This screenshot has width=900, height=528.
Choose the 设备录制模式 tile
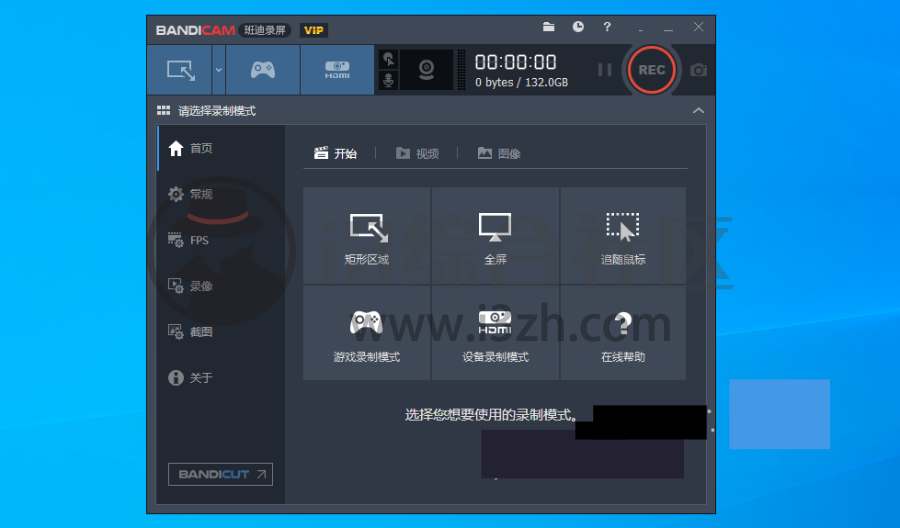495,333
